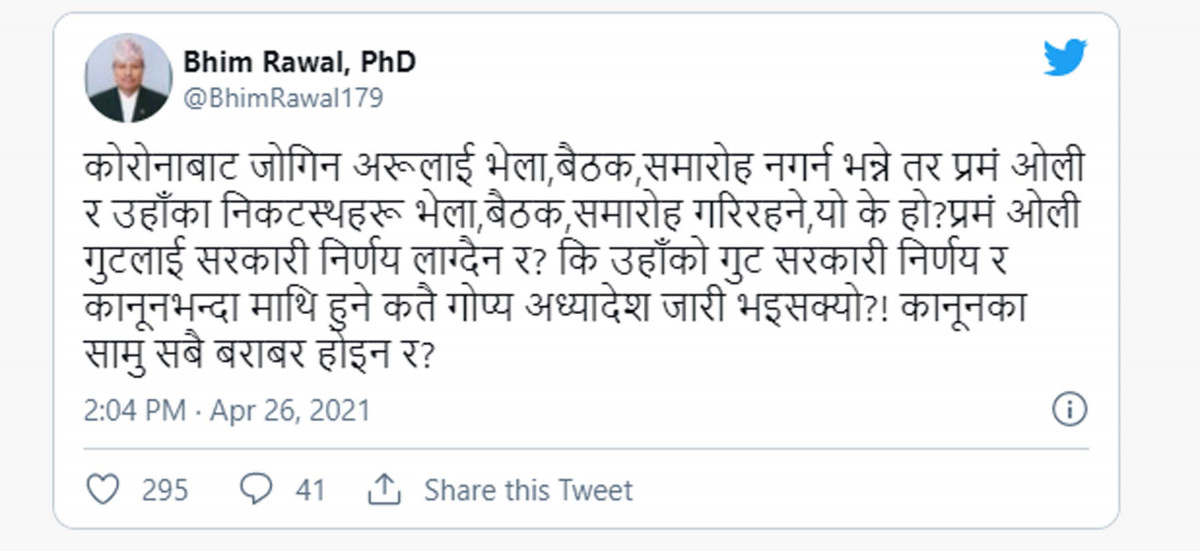Open the tweet info circle icon

[x=1070, y=409]
